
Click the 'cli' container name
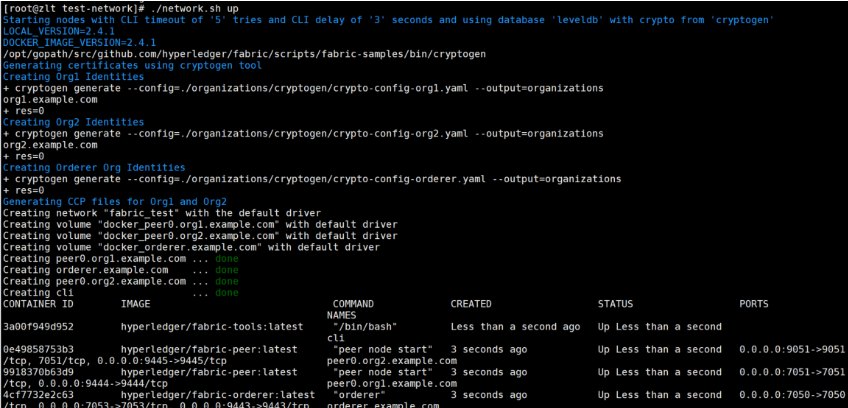(x=335, y=338)
